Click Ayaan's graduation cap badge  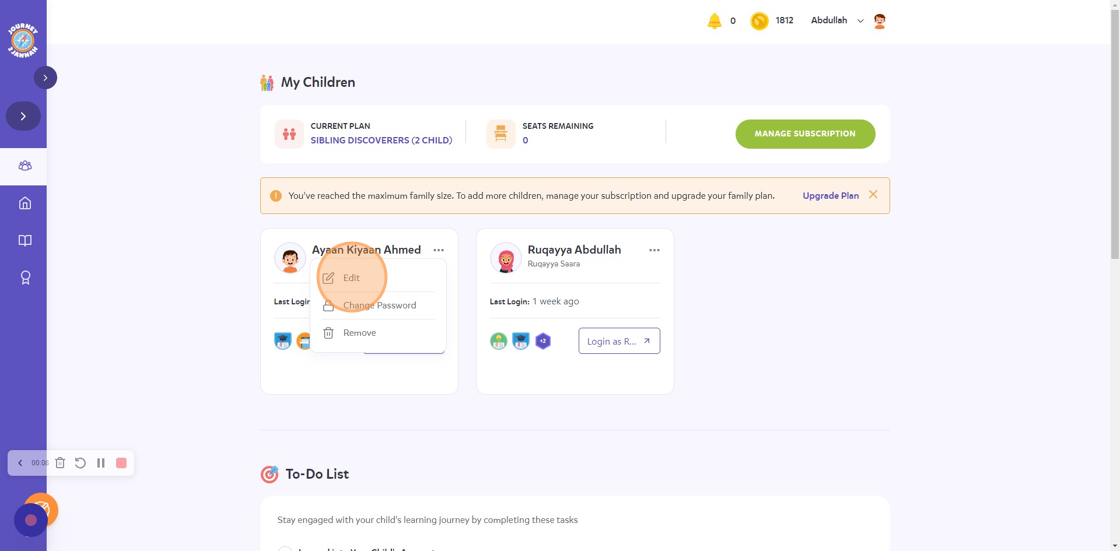click(x=283, y=341)
